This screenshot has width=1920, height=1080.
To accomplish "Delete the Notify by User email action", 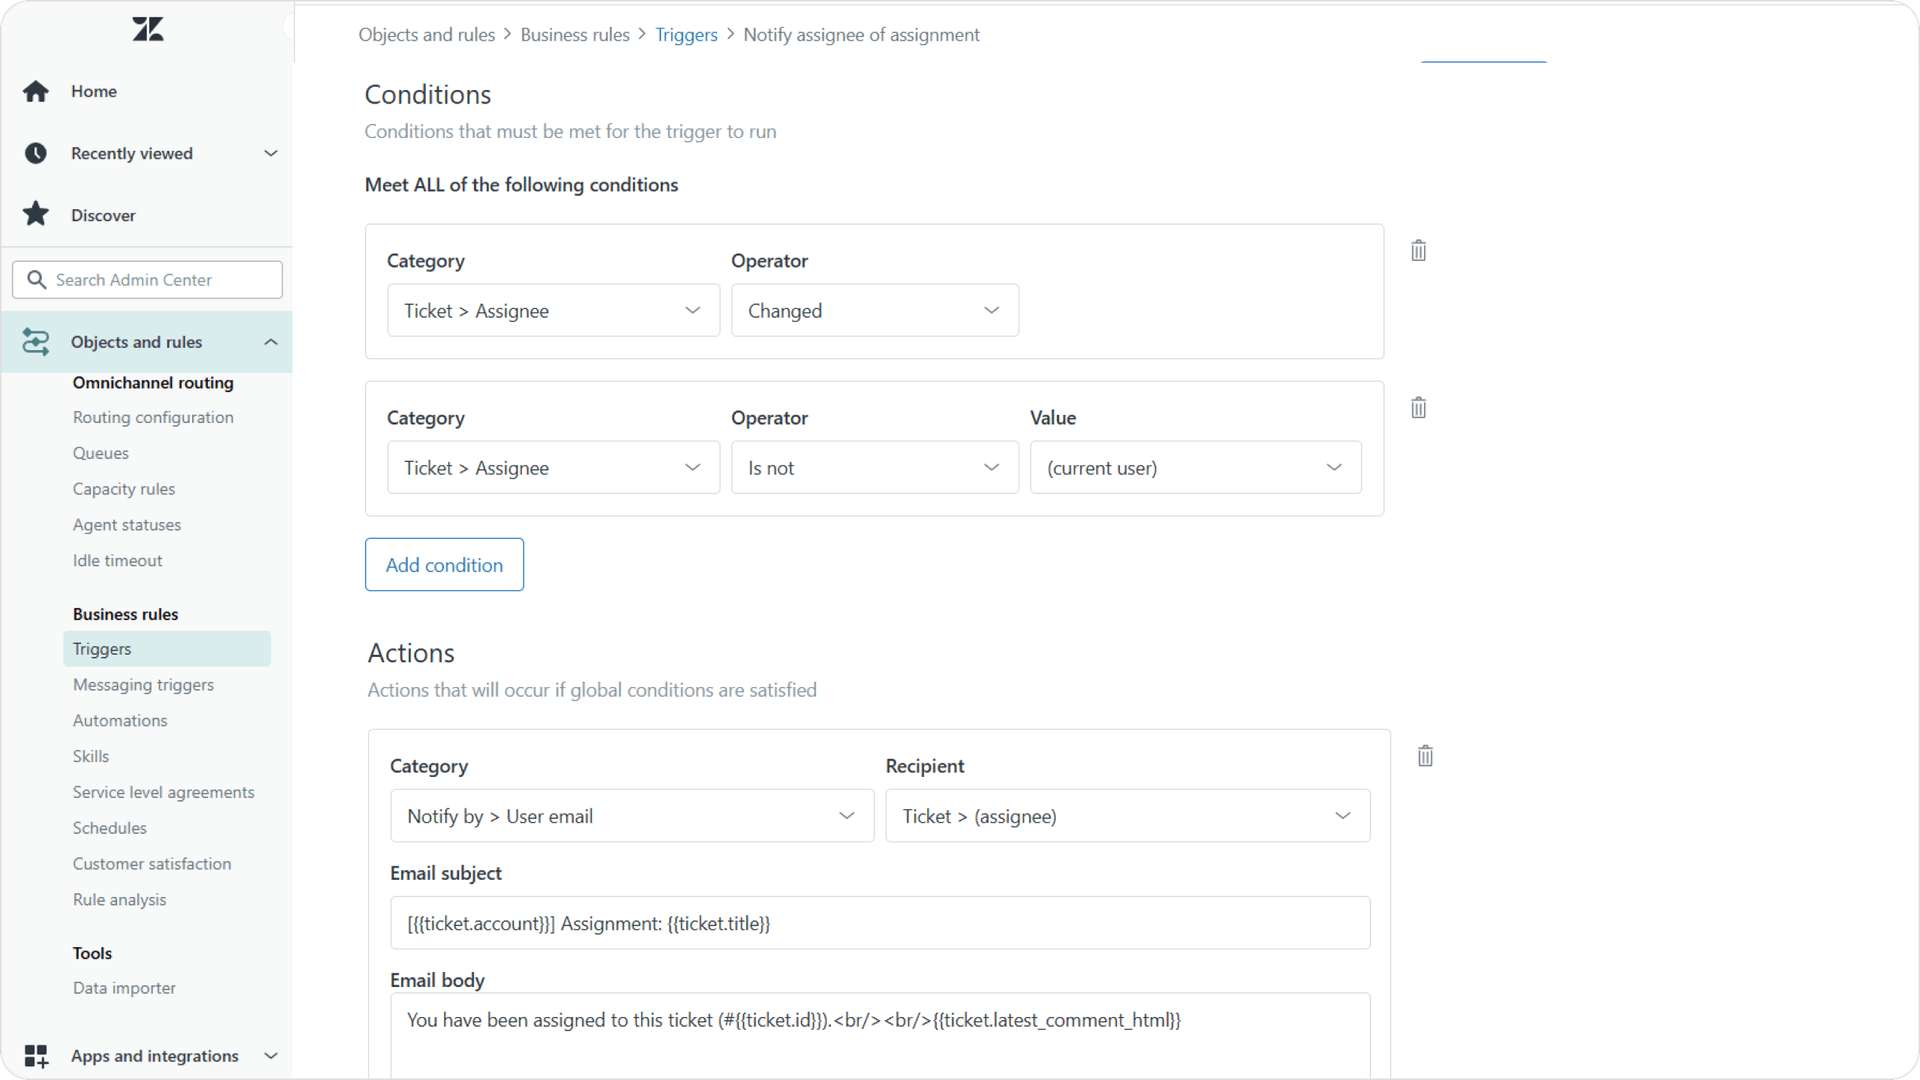I will pos(1425,756).
